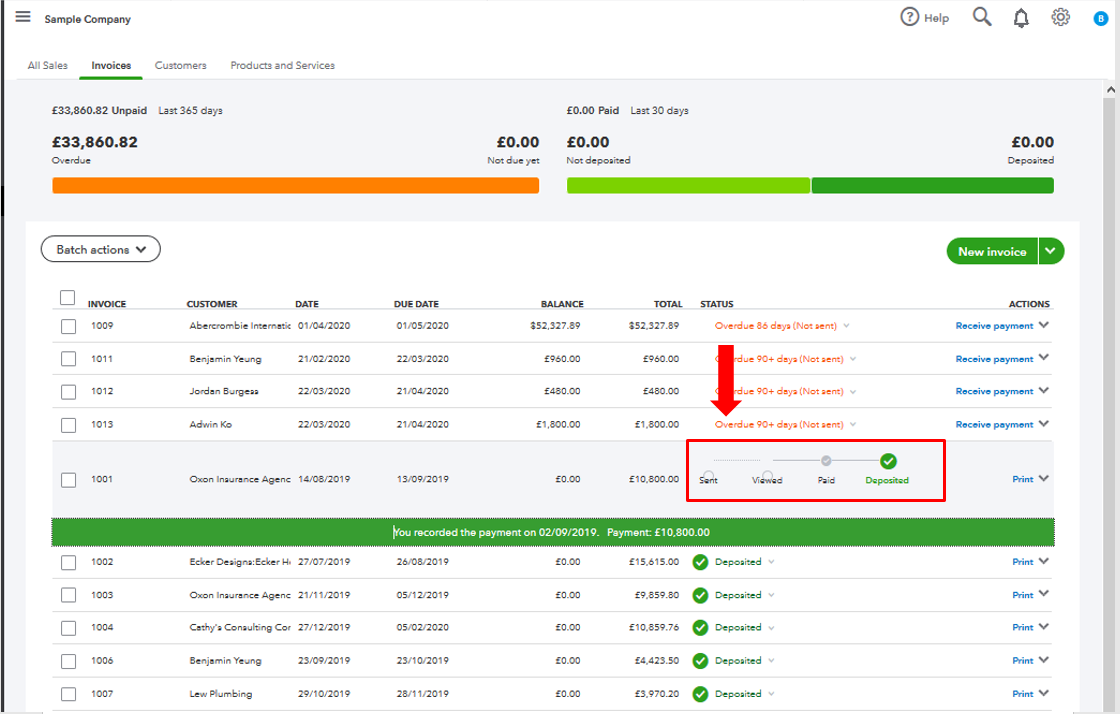Open the Batch actions dropdown
1120x714 pixels.
tap(100, 249)
